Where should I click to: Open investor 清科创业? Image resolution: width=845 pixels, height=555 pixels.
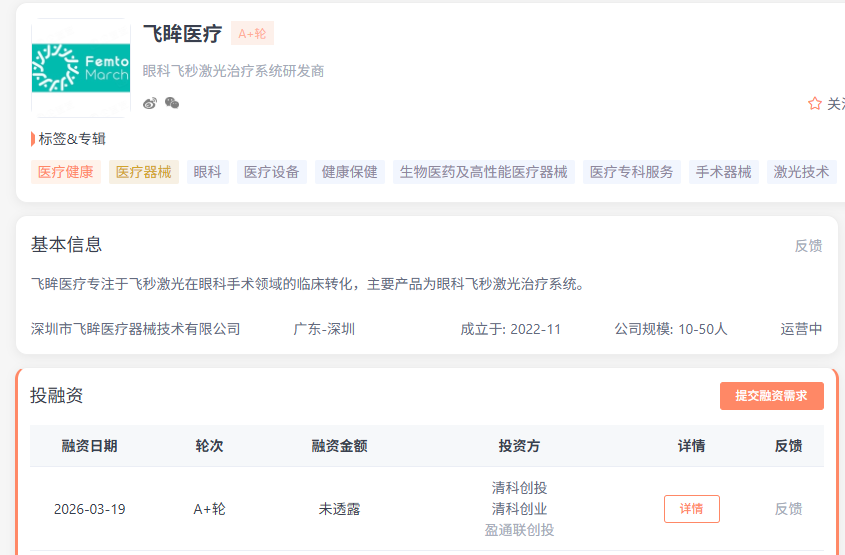pos(519,509)
